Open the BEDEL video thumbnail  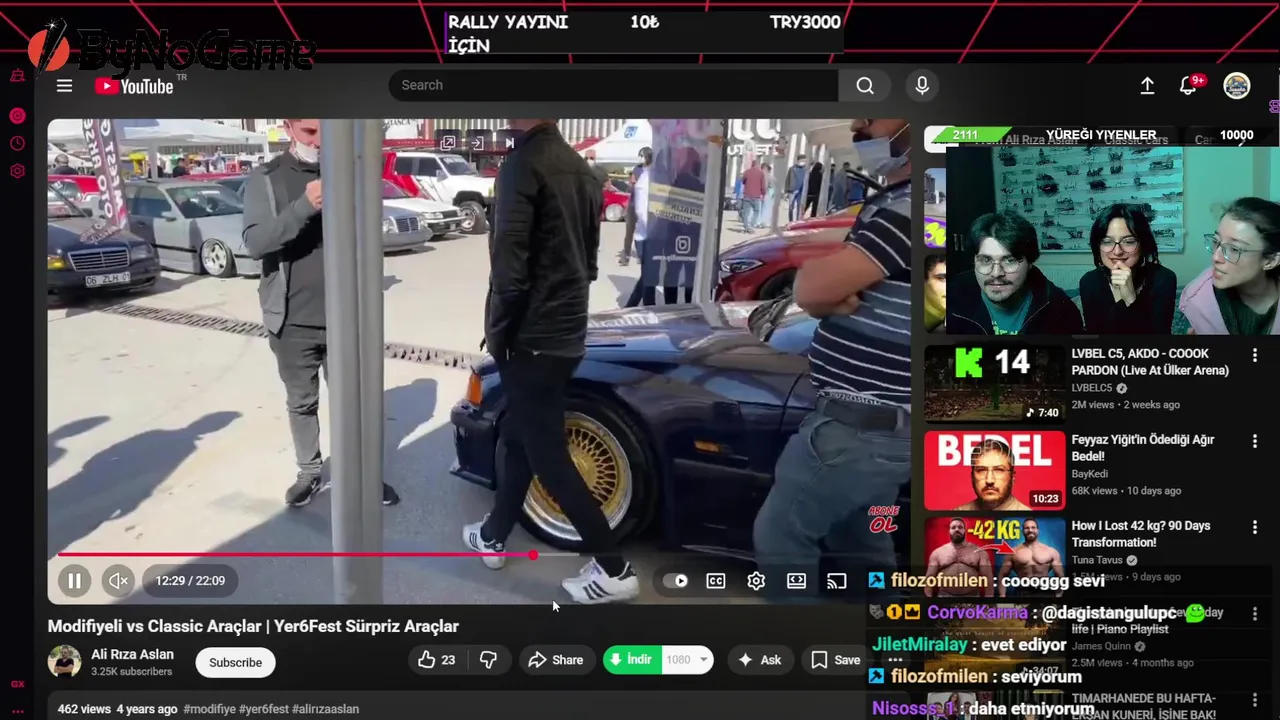[x=994, y=470]
